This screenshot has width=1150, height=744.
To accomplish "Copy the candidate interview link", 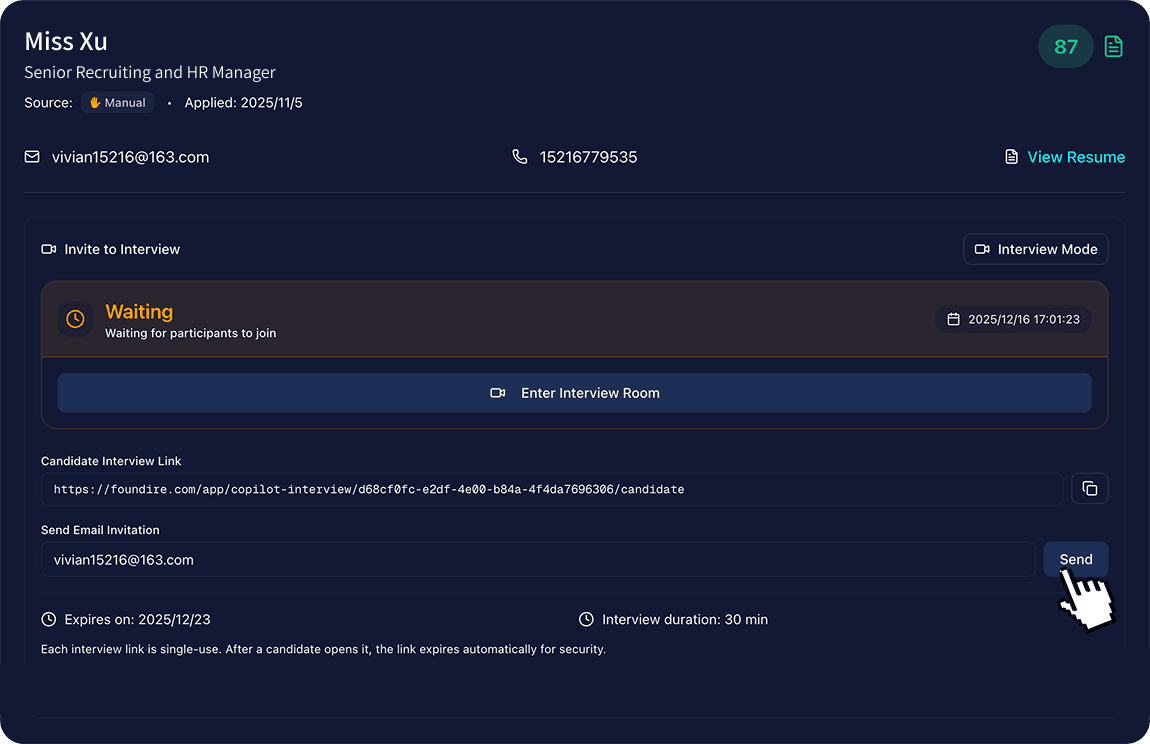I will coord(1089,489).
